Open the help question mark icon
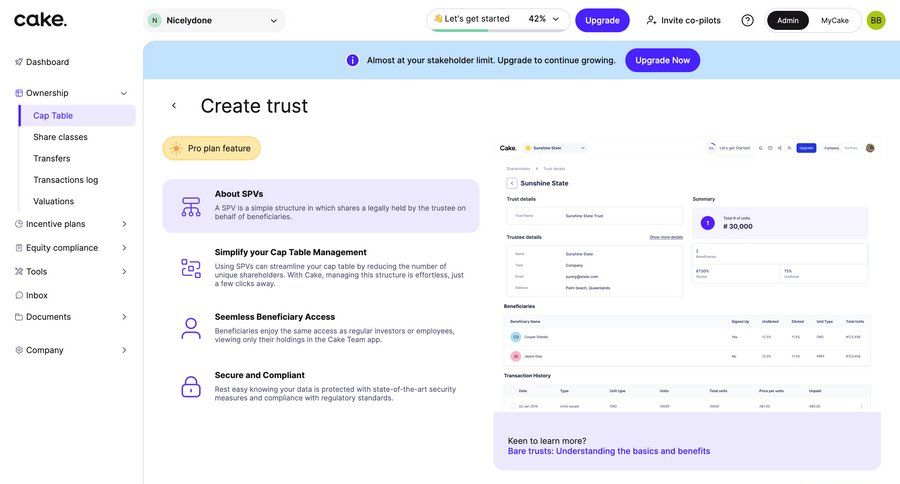The width and height of the screenshot is (900, 484). coord(747,20)
